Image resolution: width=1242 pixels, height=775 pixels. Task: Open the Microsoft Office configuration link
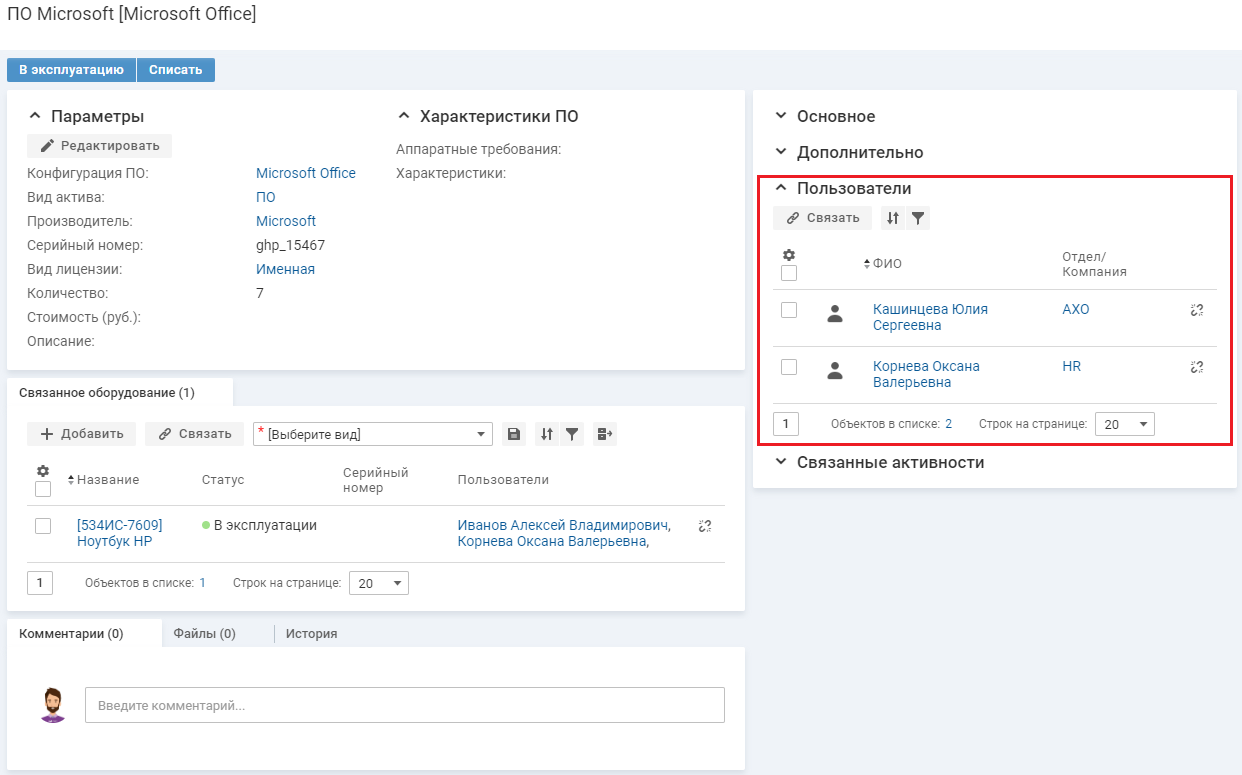(305, 173)
